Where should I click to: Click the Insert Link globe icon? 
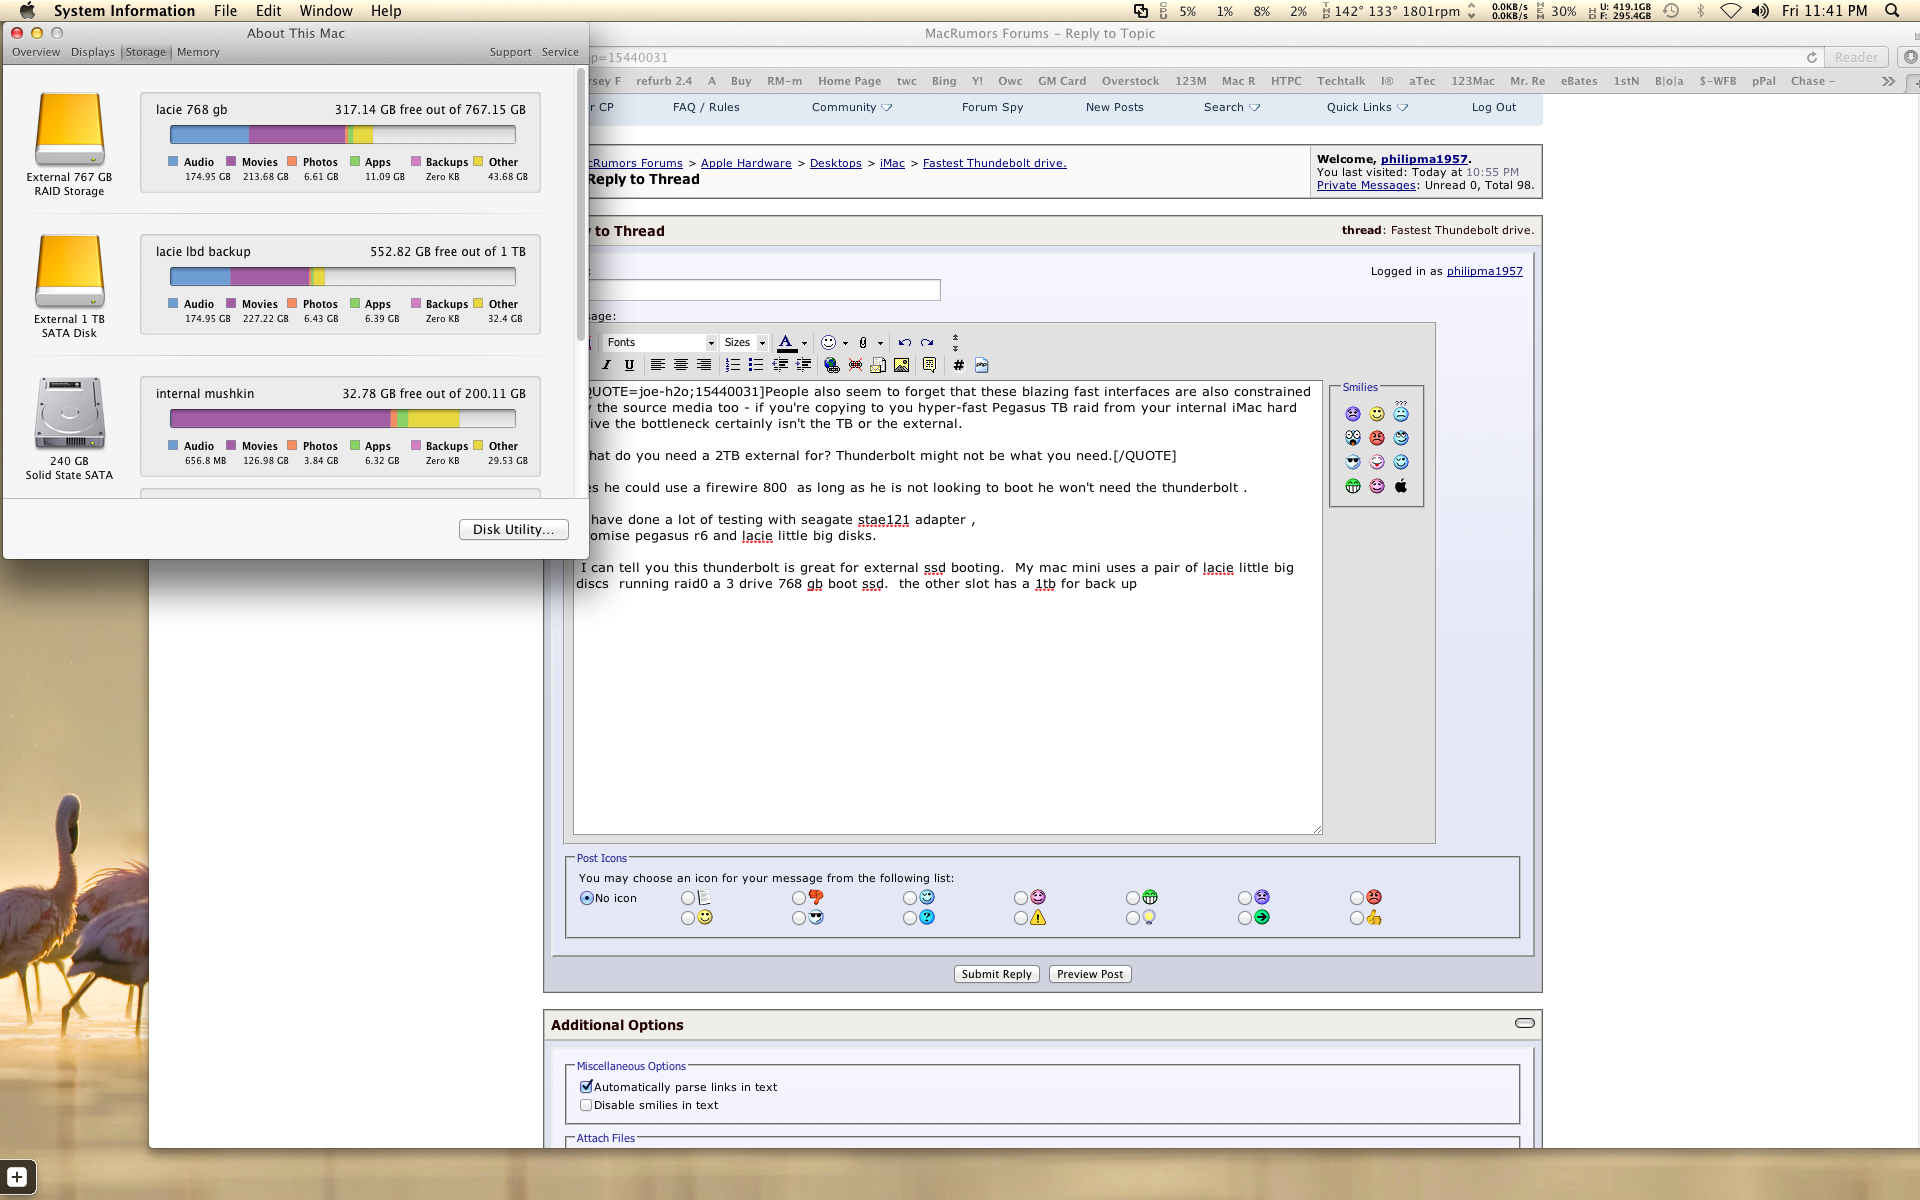(x=831, y=365)
